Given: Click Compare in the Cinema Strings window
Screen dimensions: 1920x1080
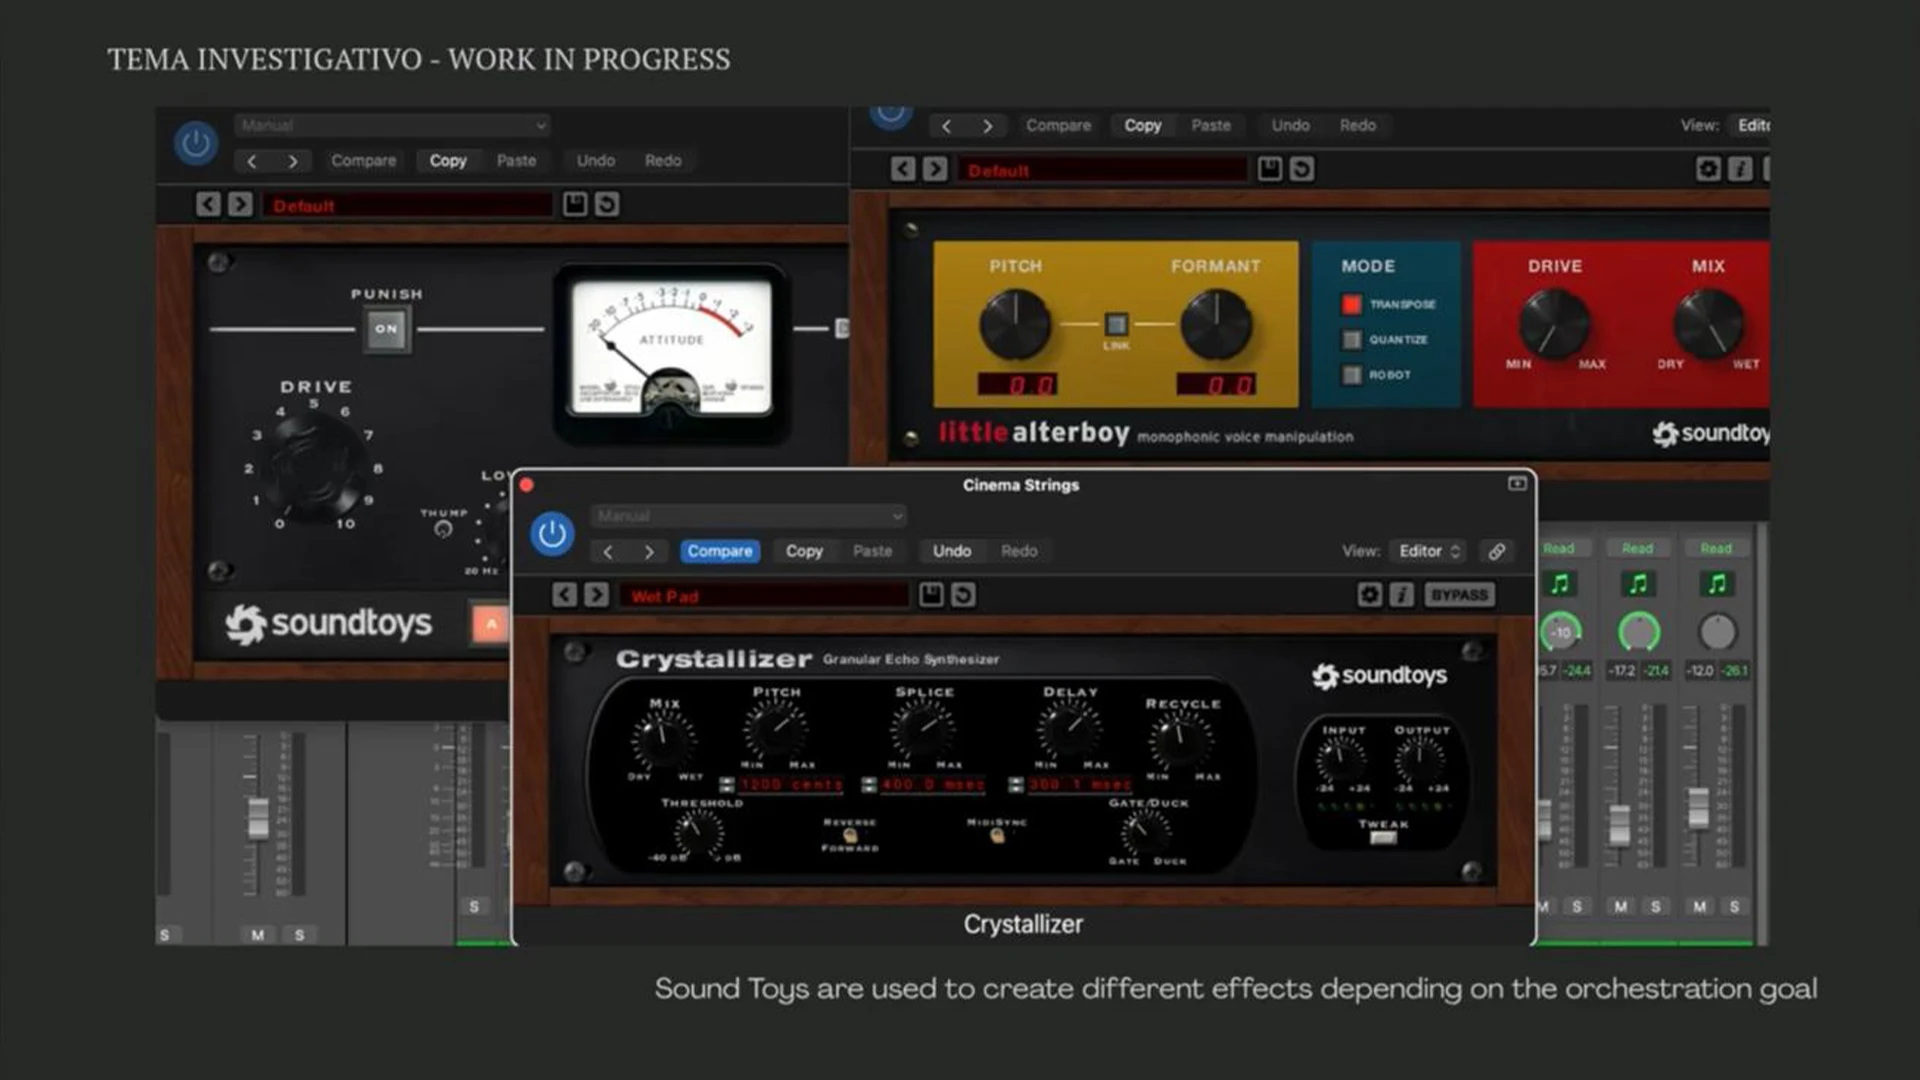Looking at the screenshot, I should coord(720,551).
